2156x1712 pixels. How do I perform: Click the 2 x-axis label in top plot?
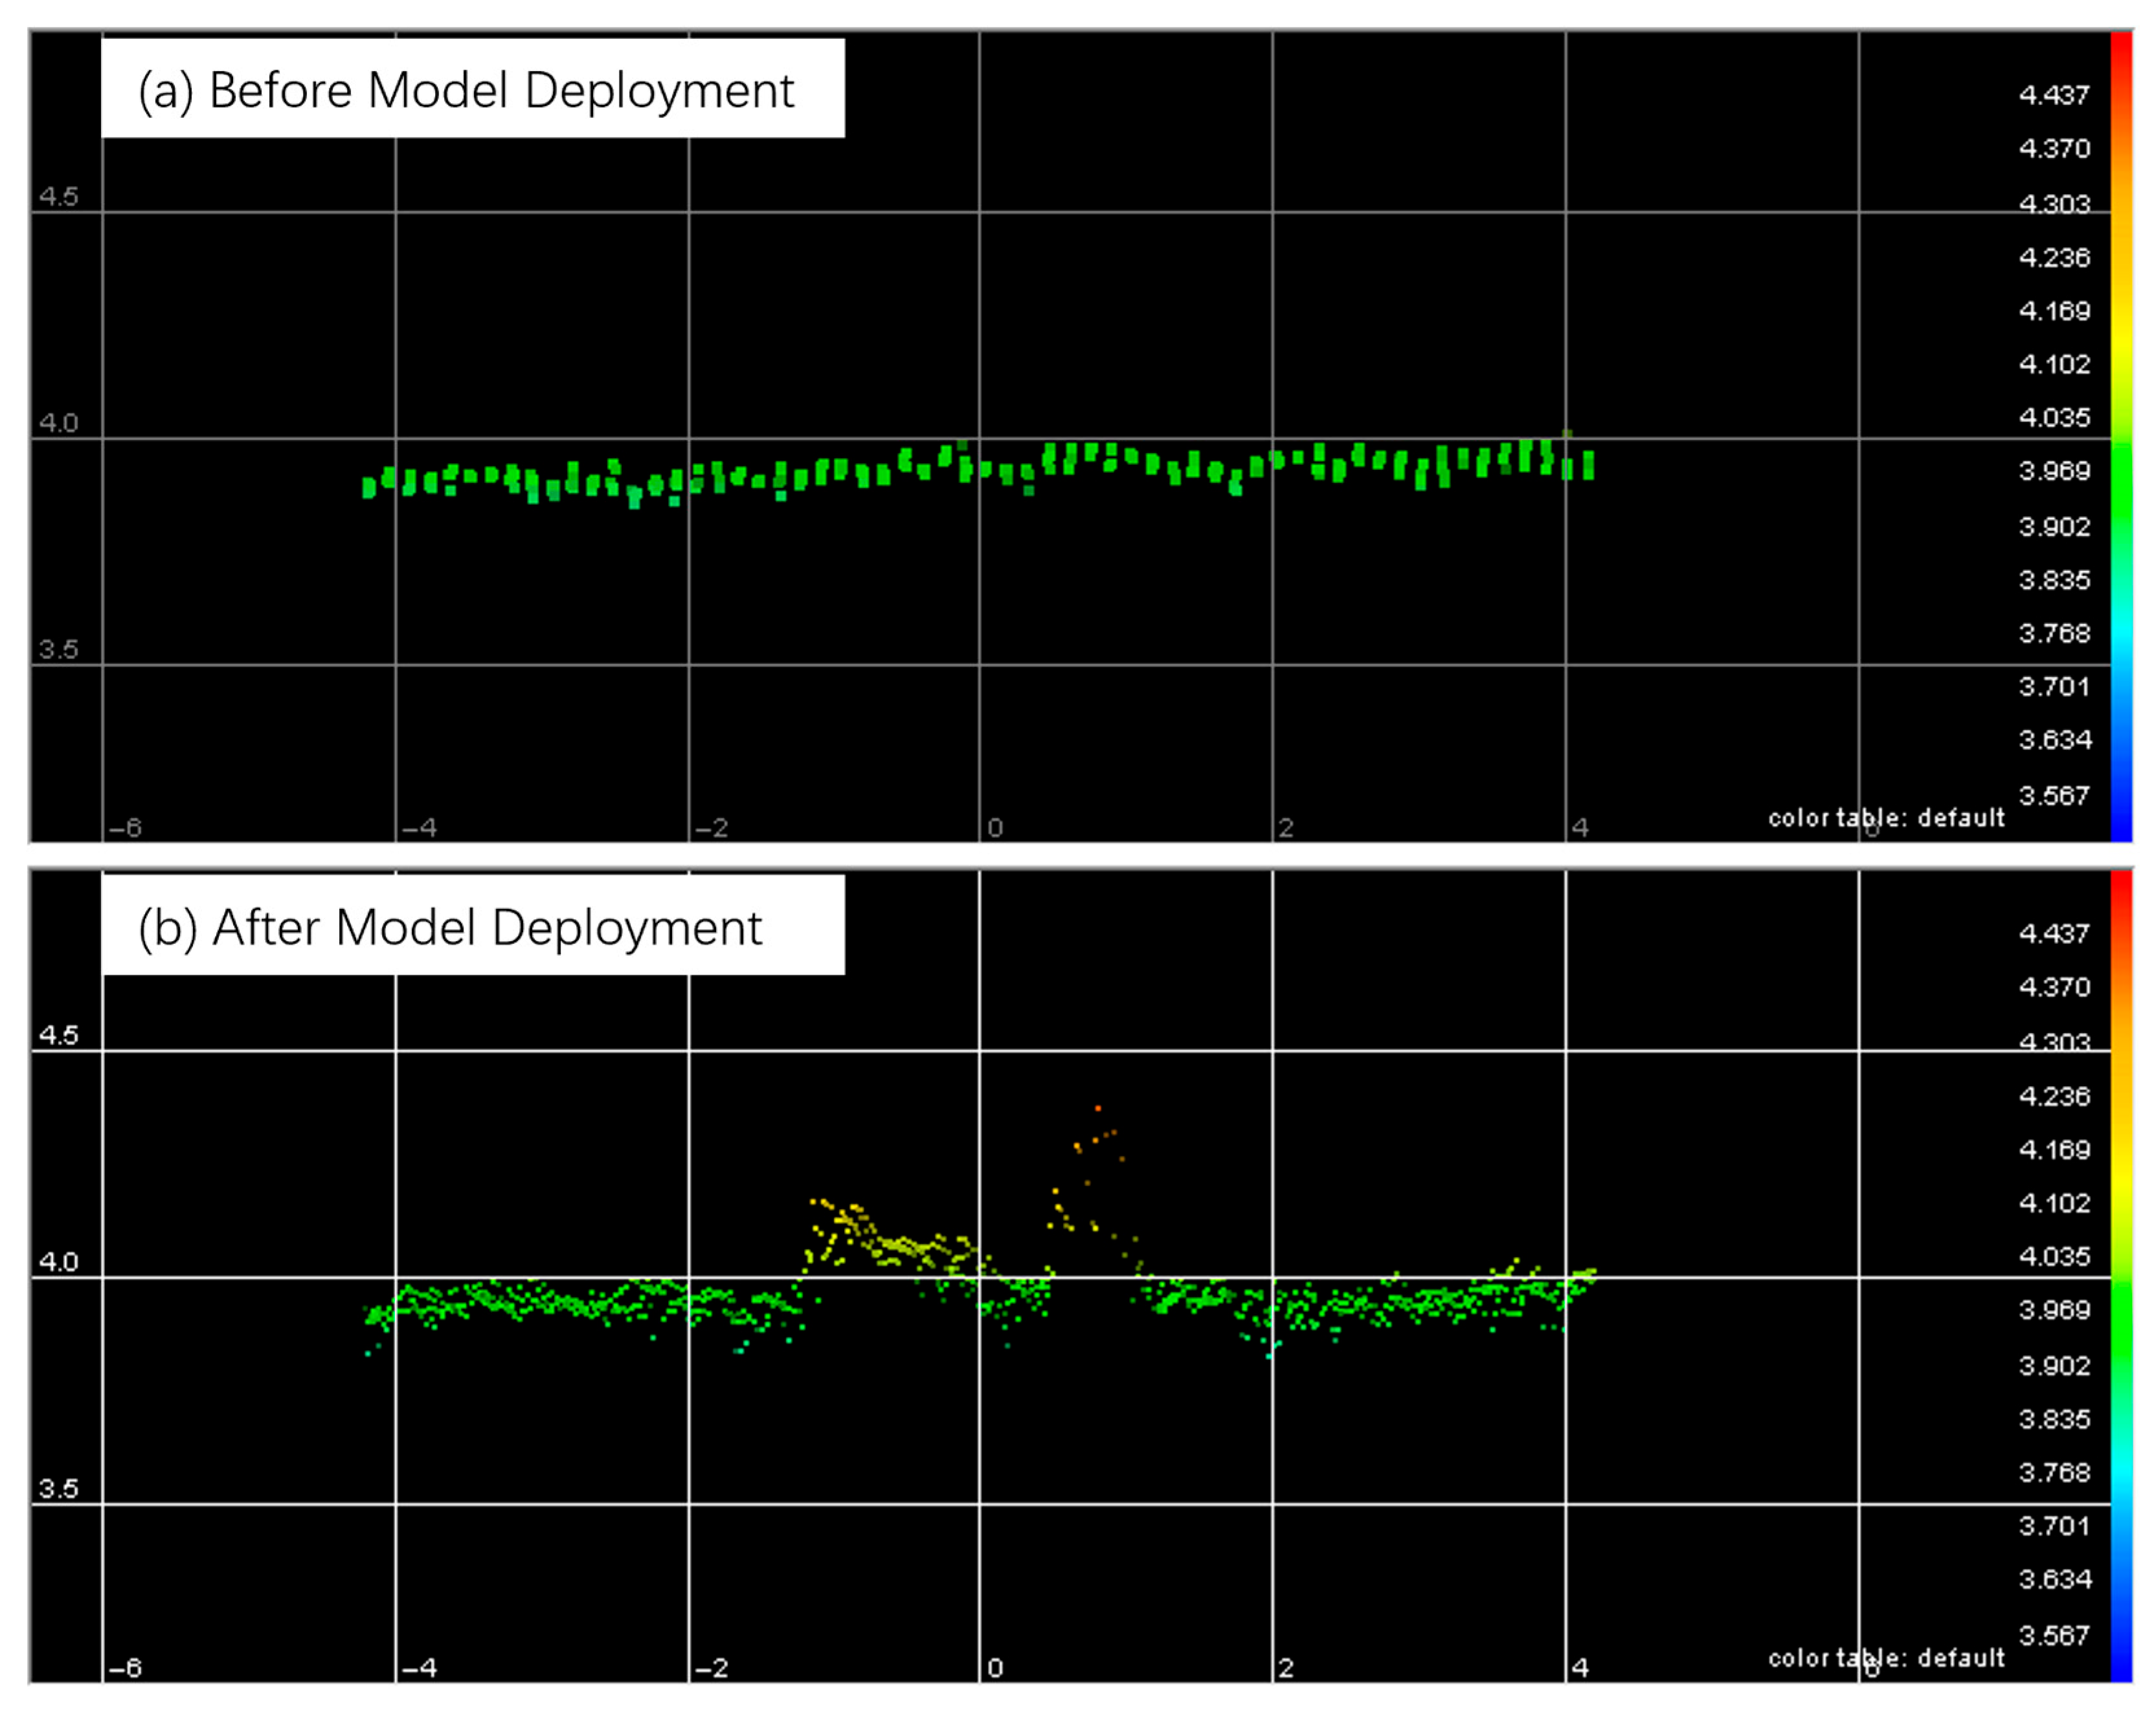click(1286, 828)
